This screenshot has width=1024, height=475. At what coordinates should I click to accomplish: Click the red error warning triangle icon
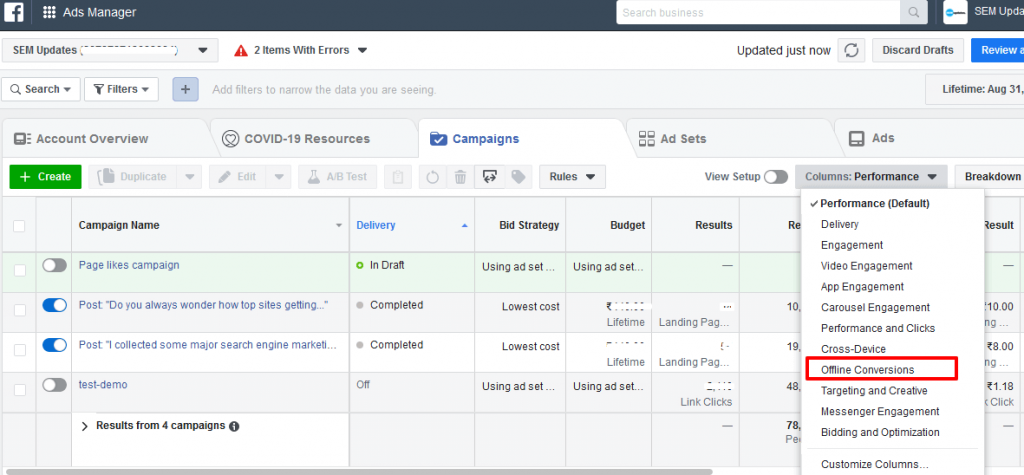pyautogui.click(x=241, y=50)
